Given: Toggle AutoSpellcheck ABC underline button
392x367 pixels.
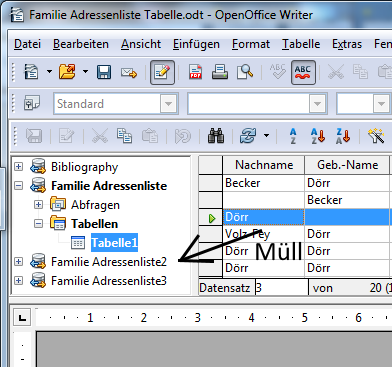Looking at the screenshot, I should (x=303, y=72).
